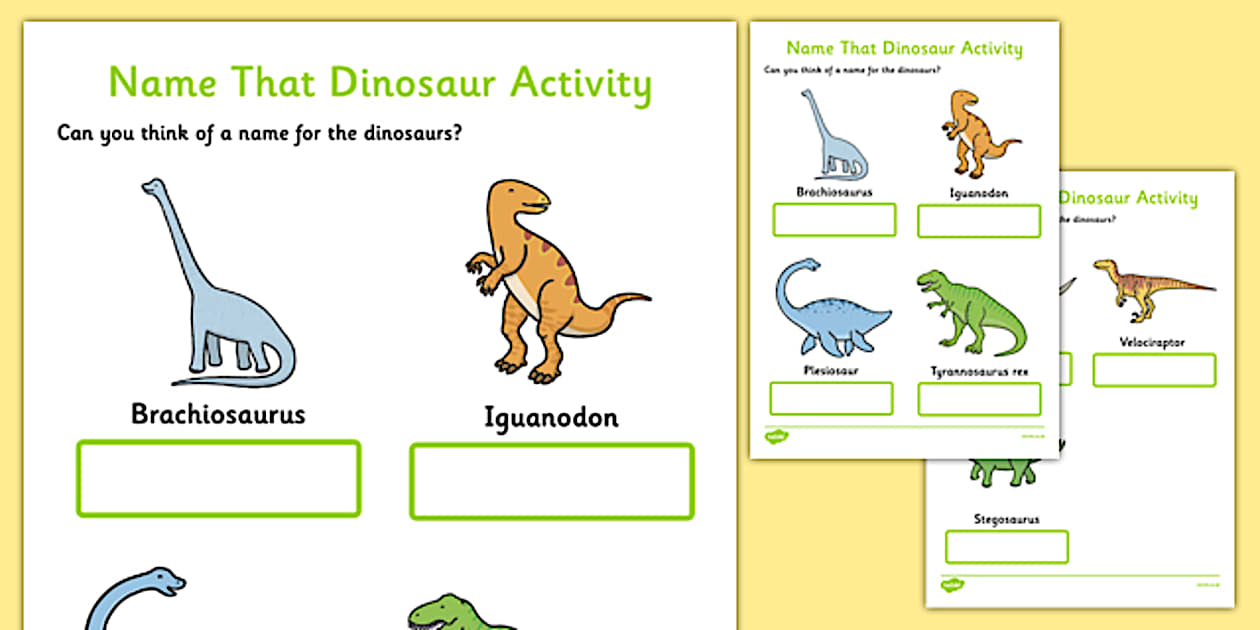This screenshot has height=630, width=1260.
Task: Click the name box under Tyrannosaurus rex
Action: (x=977, y=398)
